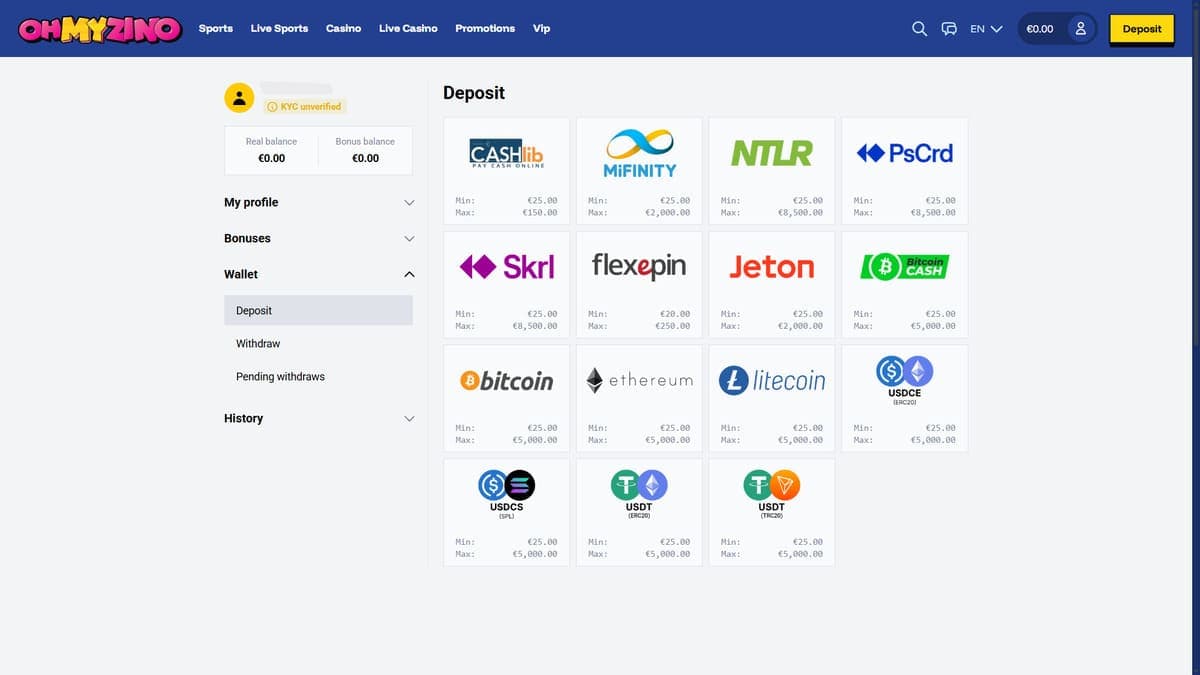Choose Jeton as deposit method
1200x675 pixels.
(x=772, y=284)
